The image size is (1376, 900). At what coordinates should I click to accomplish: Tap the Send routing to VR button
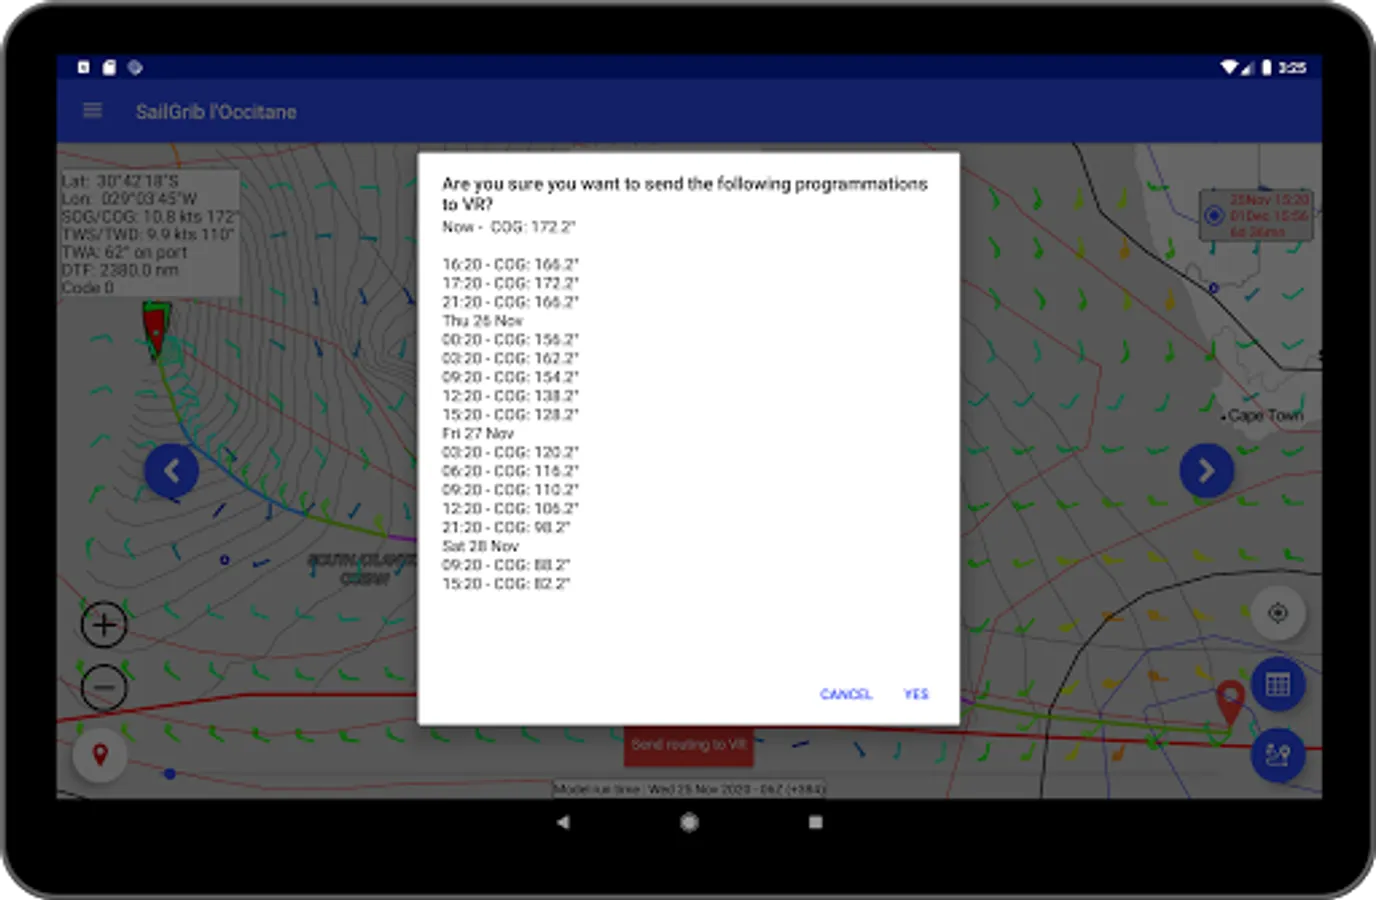click(688, 745)
